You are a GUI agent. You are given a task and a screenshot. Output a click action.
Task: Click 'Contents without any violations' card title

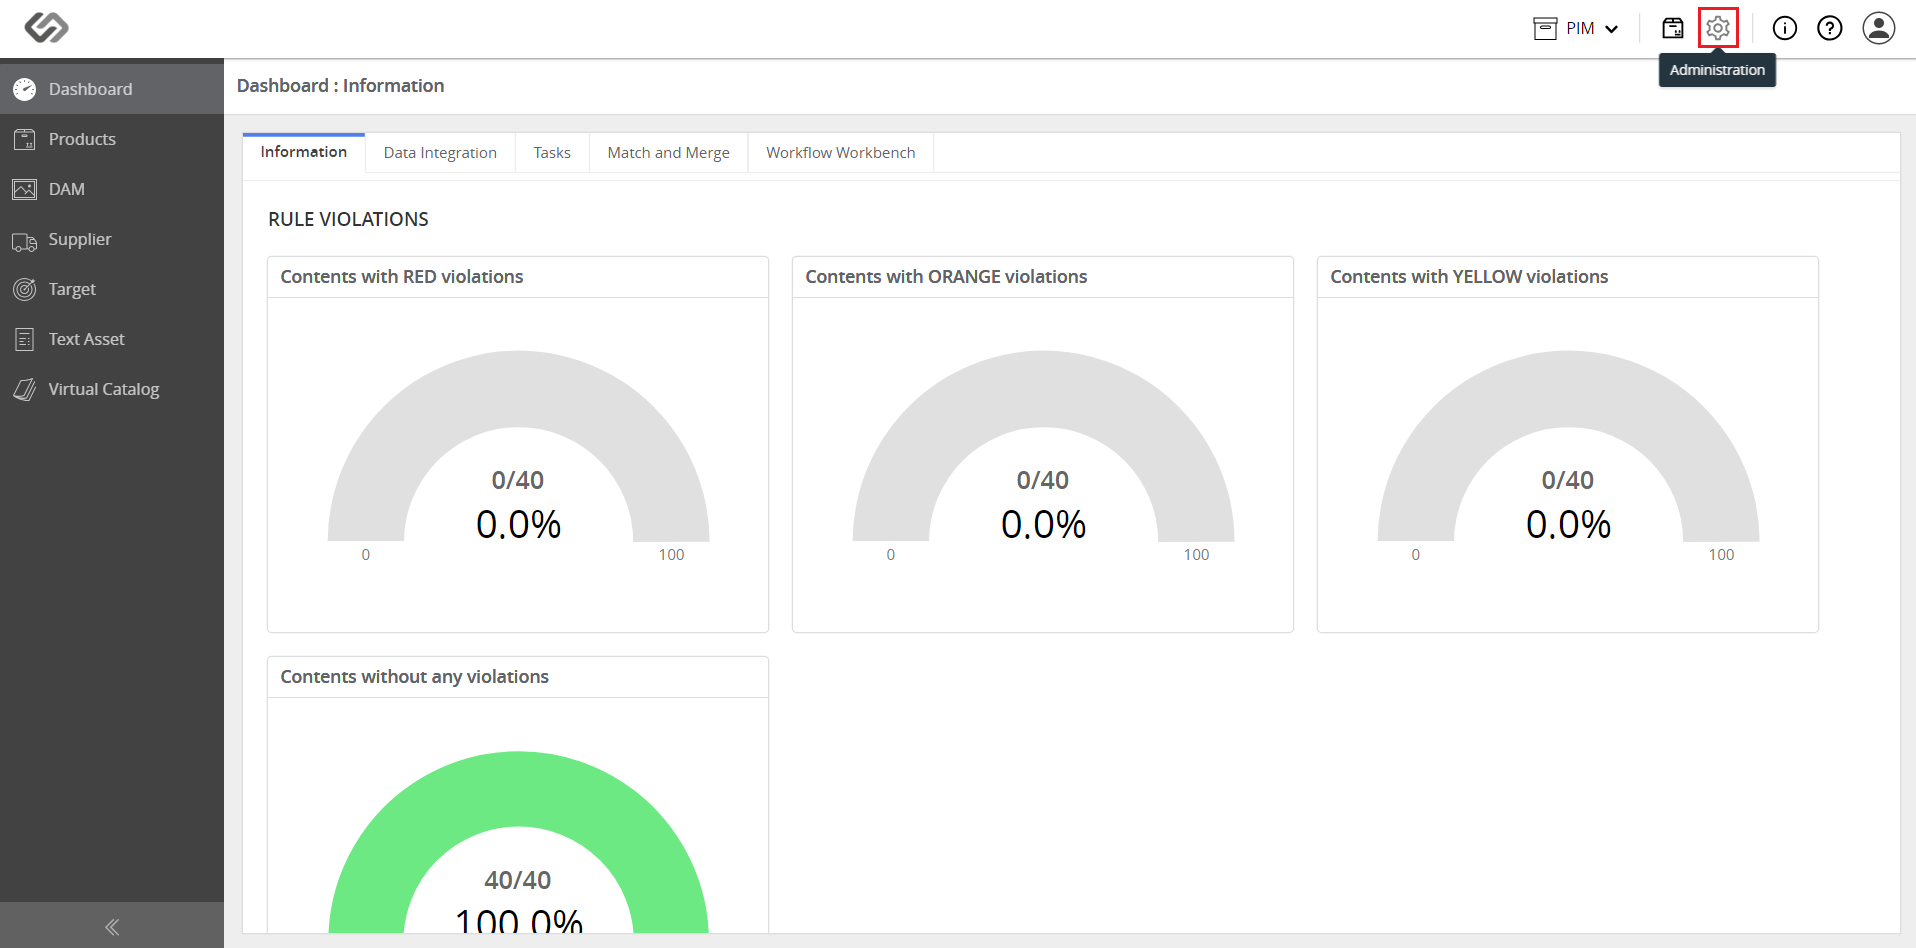(414, 677)
